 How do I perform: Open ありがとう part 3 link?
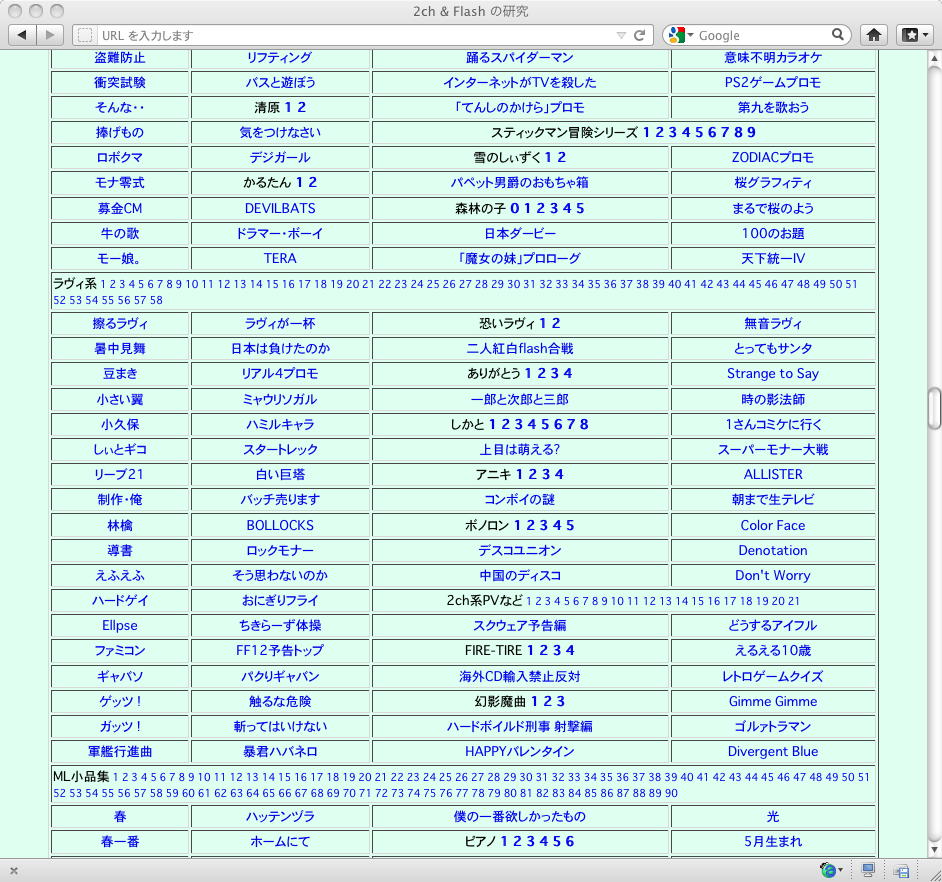point(555,374)
